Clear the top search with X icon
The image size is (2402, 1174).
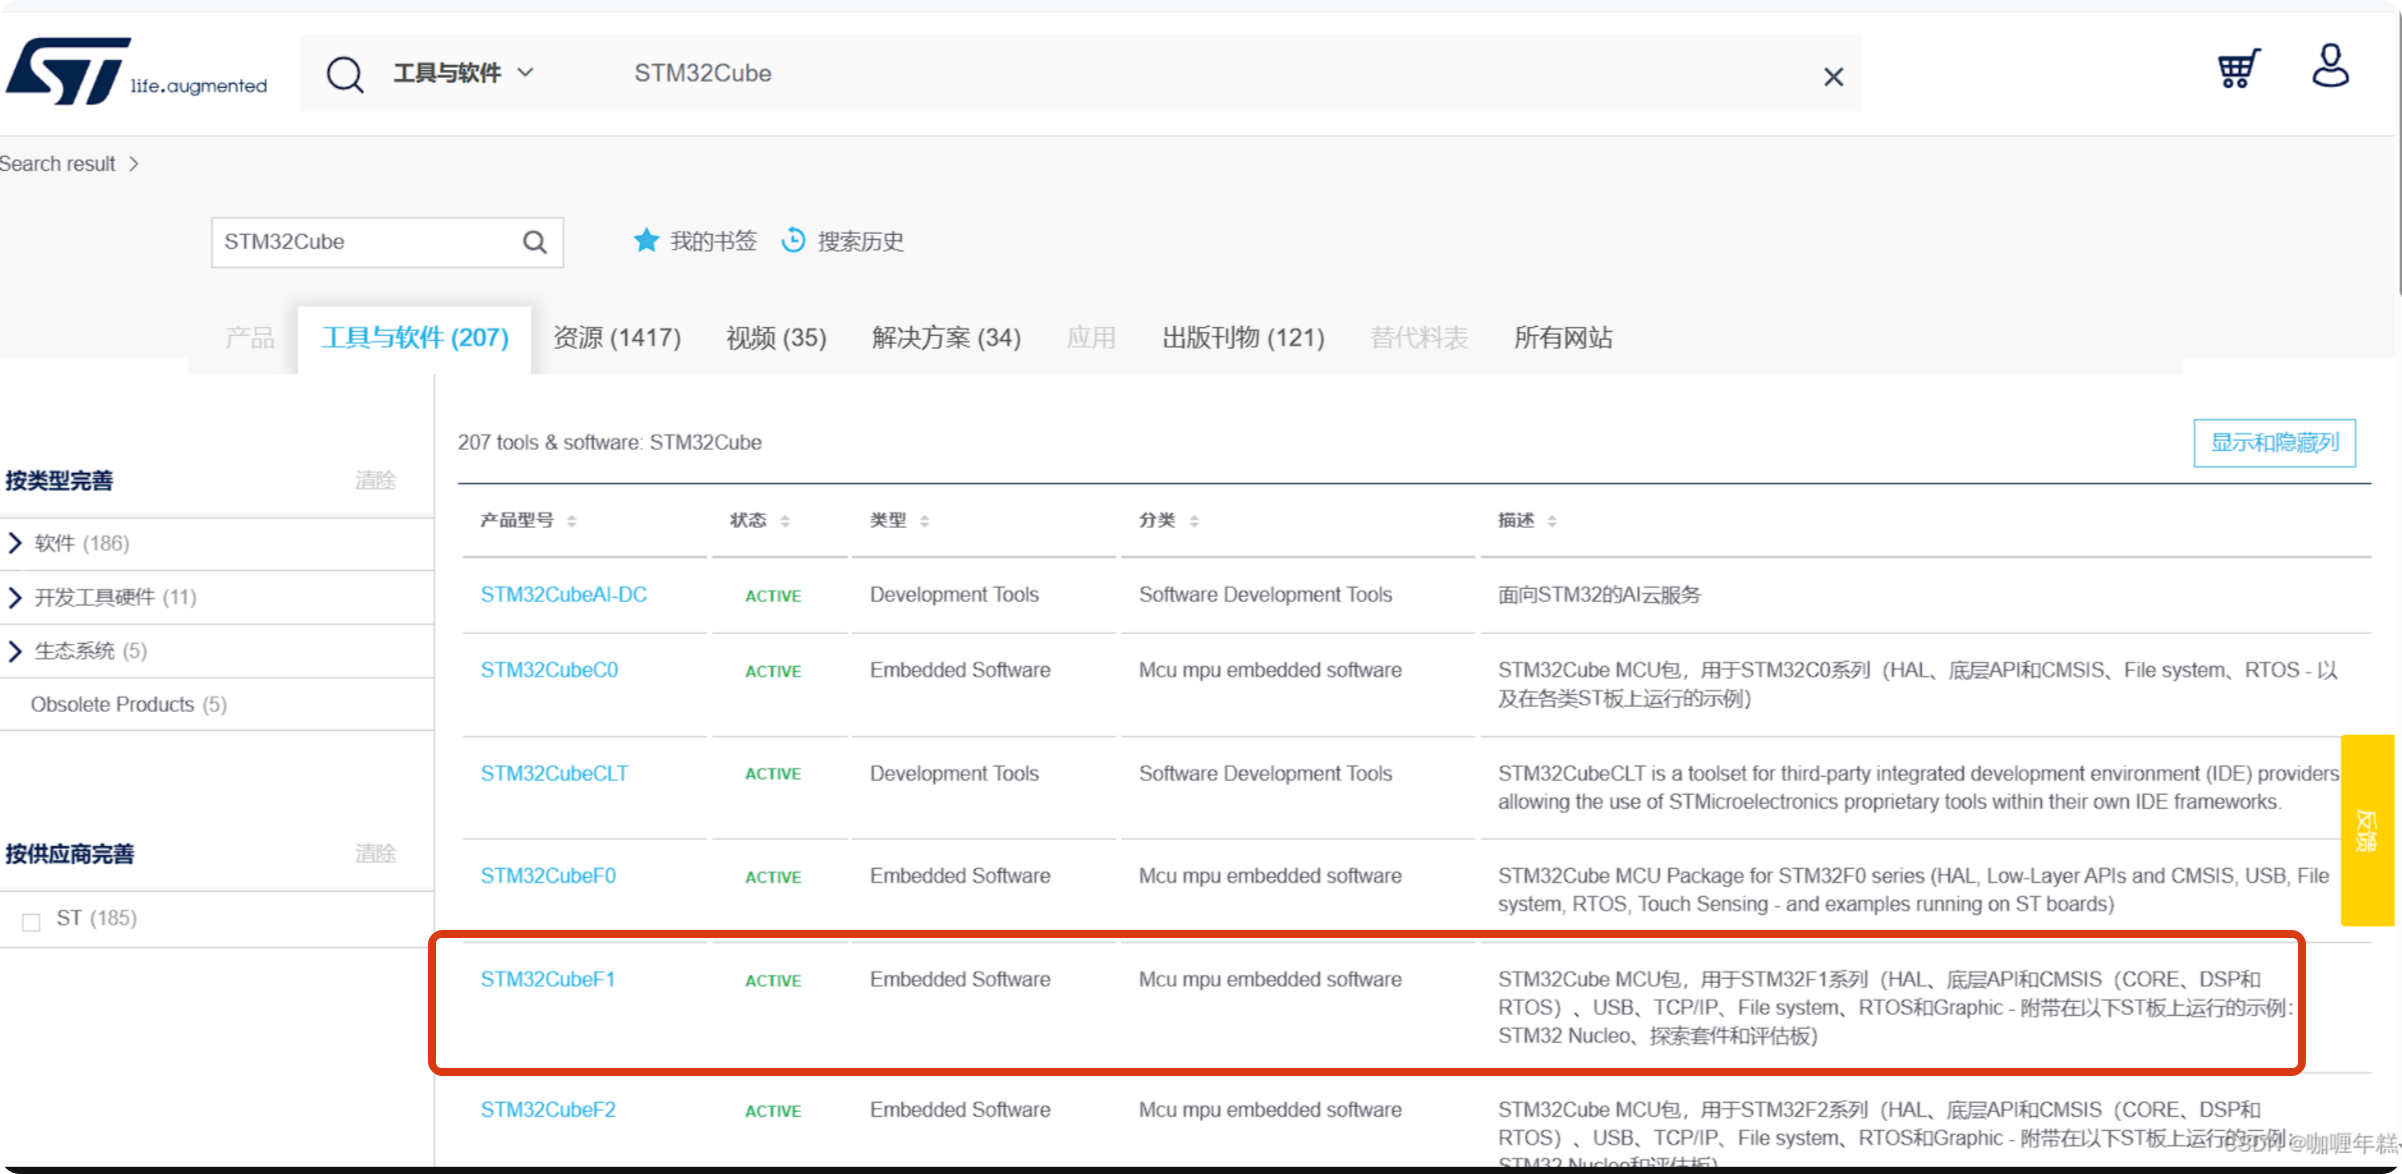[1833, 77]
